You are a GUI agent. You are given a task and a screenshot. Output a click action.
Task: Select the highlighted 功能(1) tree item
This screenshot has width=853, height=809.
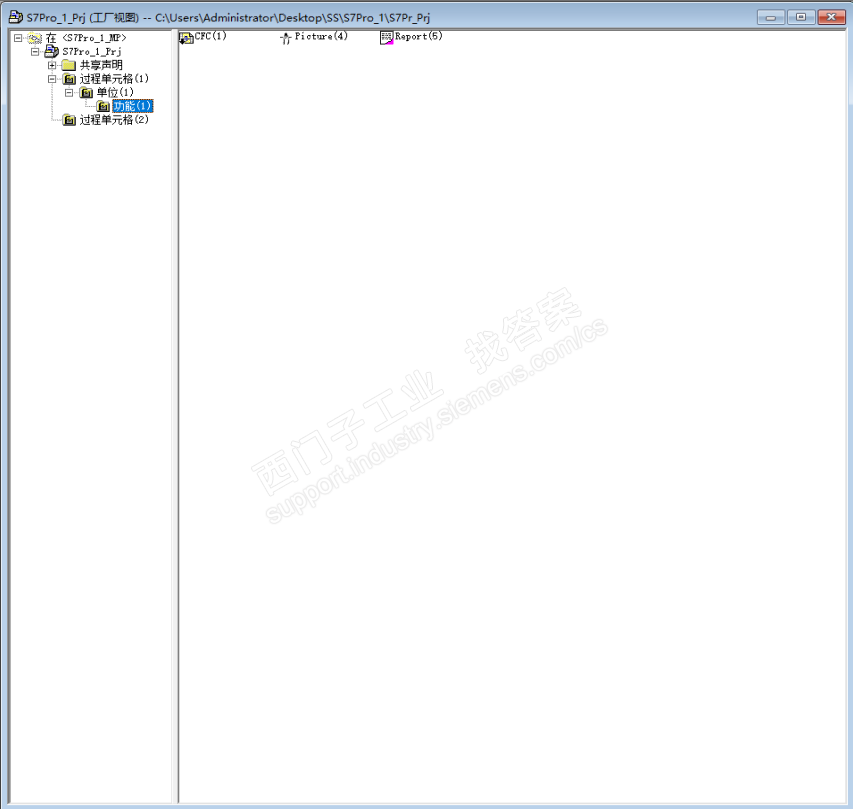(x=133, y=106)
